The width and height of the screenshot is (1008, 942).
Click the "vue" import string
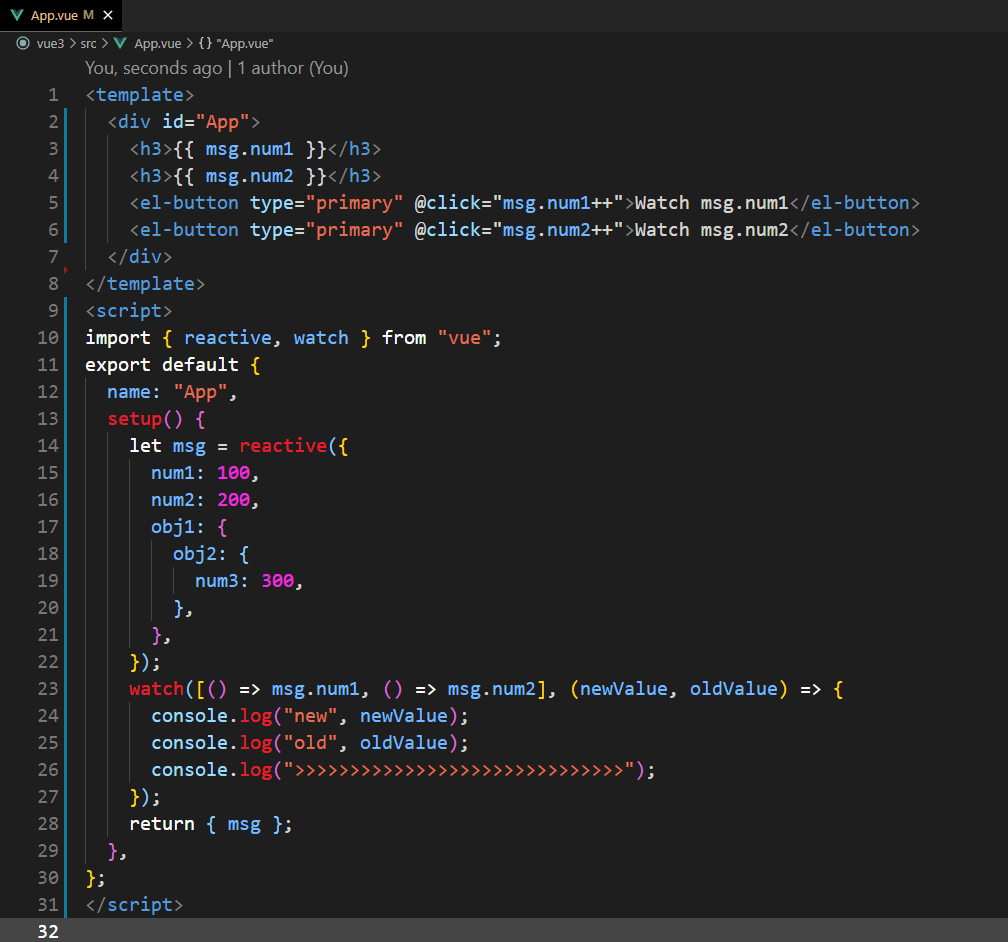click(x=464, y=338)
